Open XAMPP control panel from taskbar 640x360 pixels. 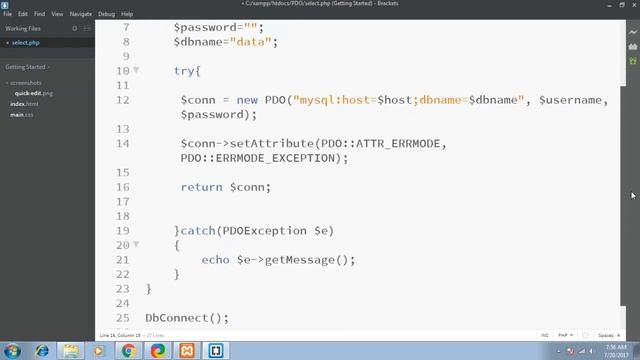click(x=187, y=351)
